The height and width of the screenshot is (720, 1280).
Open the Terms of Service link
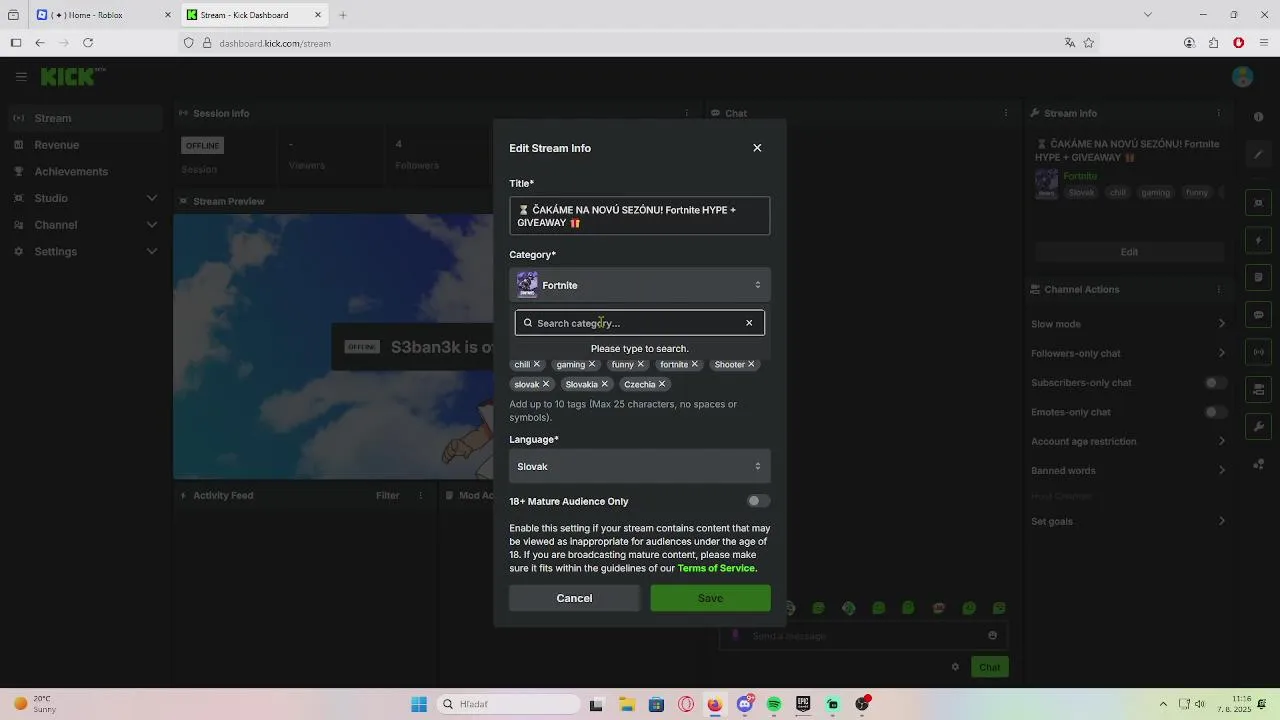[x=716, y=568]
